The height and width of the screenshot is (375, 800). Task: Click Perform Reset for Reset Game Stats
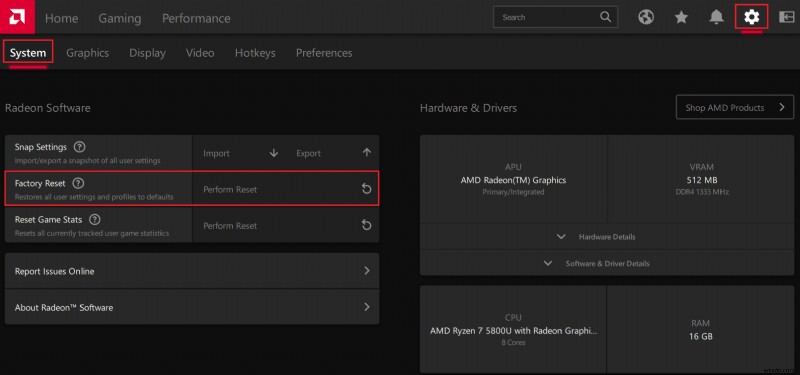pyautogui.click(x=286, y=226)
